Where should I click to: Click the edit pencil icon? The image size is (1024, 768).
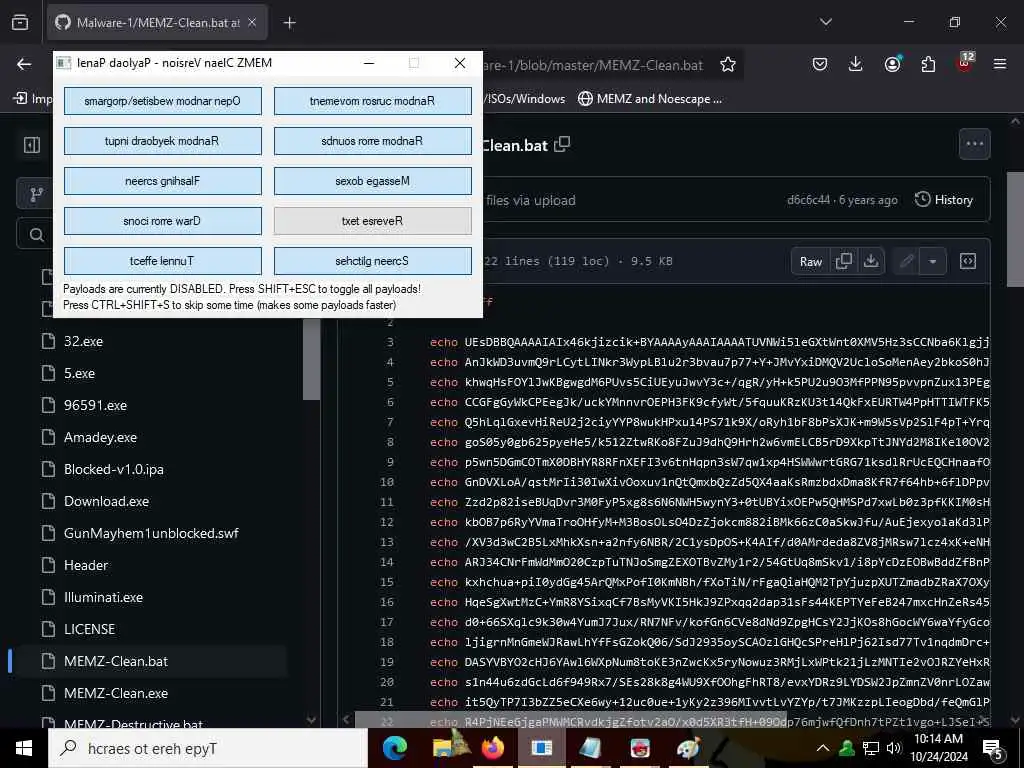(906, 261)
